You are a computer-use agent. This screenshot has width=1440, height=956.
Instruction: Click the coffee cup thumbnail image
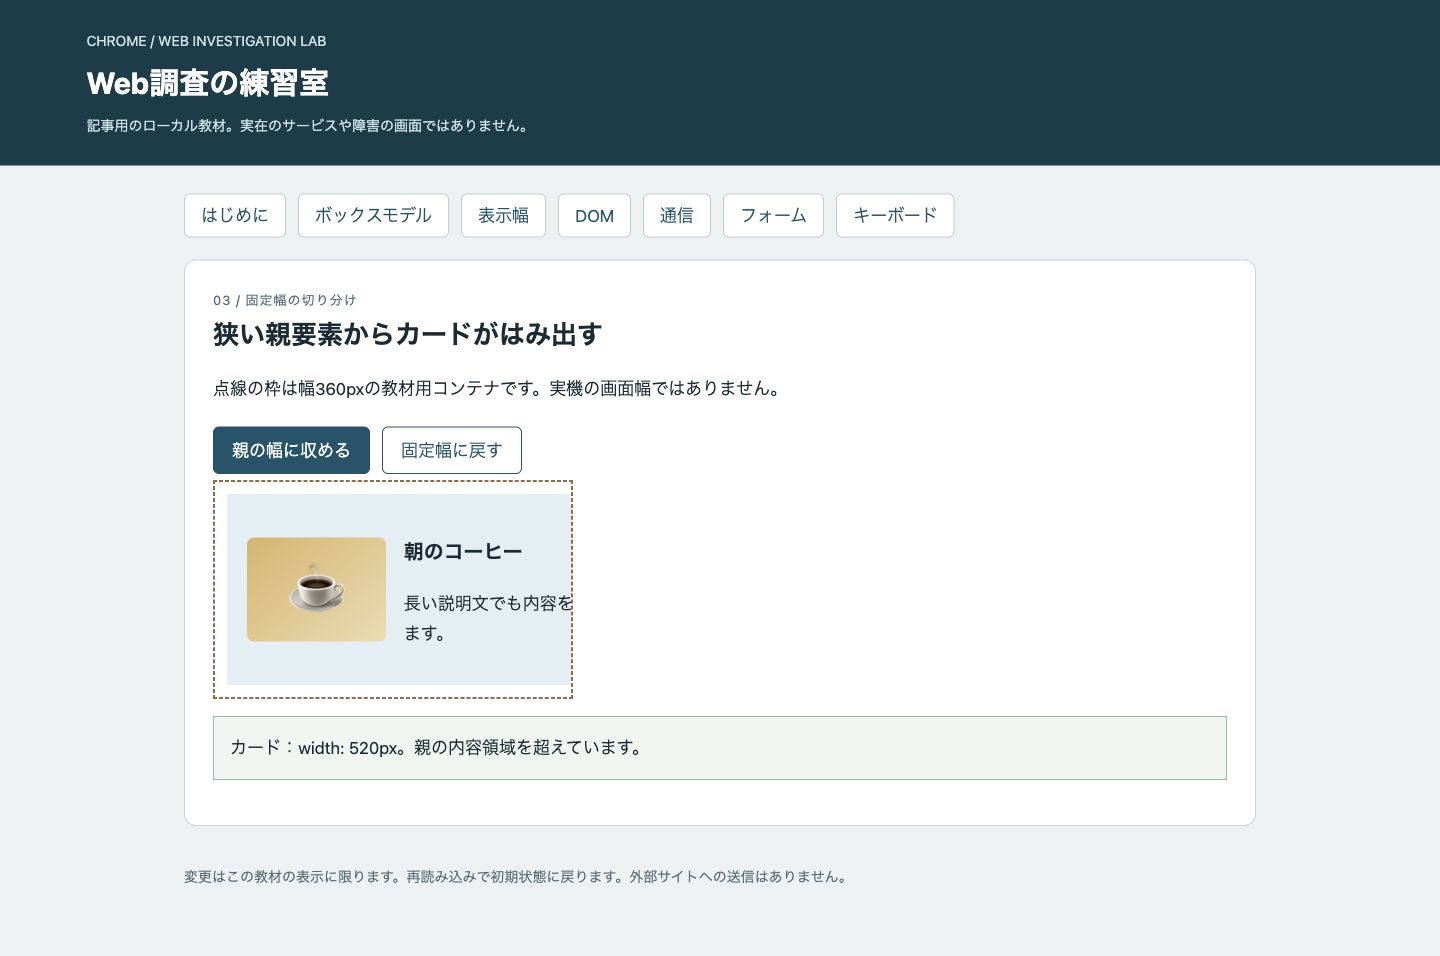click(316, 589)
